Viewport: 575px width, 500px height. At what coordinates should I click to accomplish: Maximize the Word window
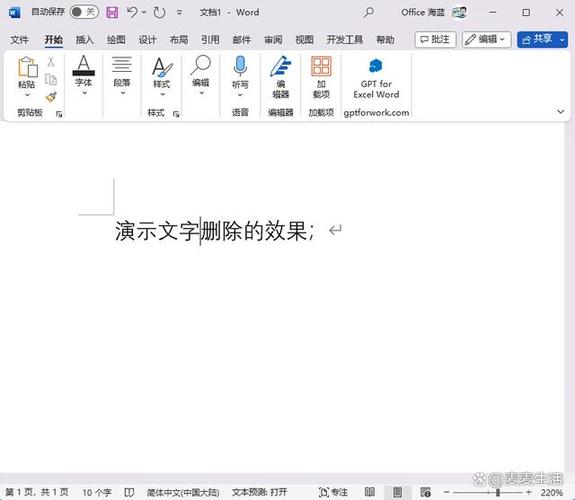point(526,12)
